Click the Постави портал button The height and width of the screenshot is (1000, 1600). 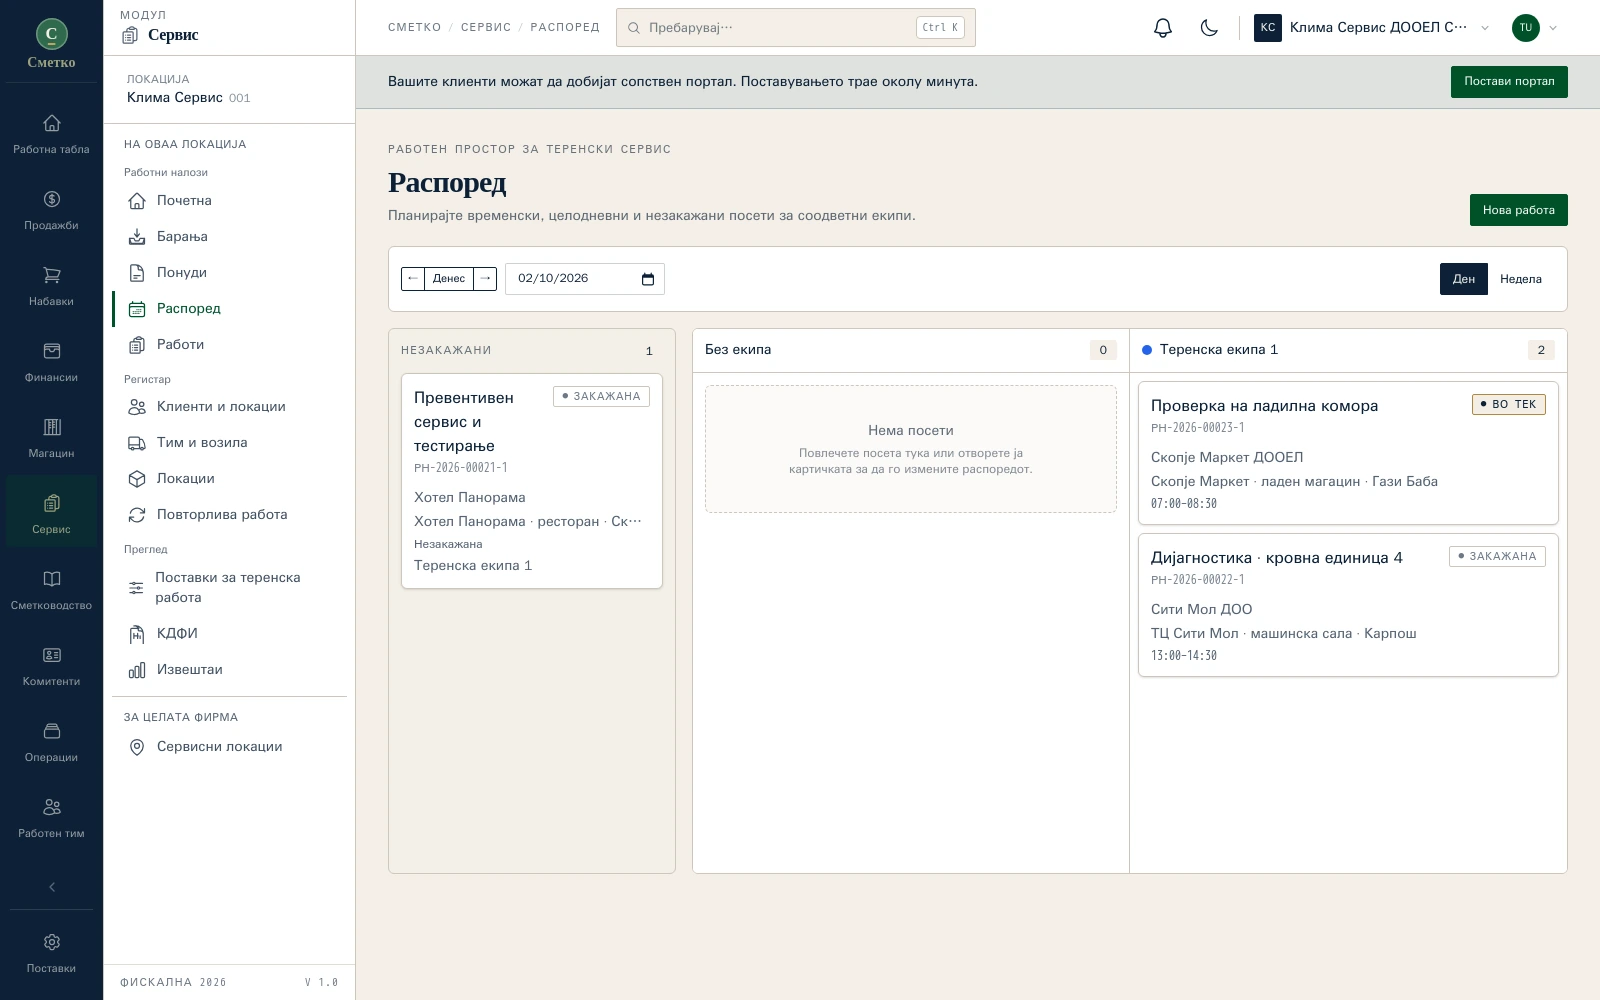(x=1509, y=82)
